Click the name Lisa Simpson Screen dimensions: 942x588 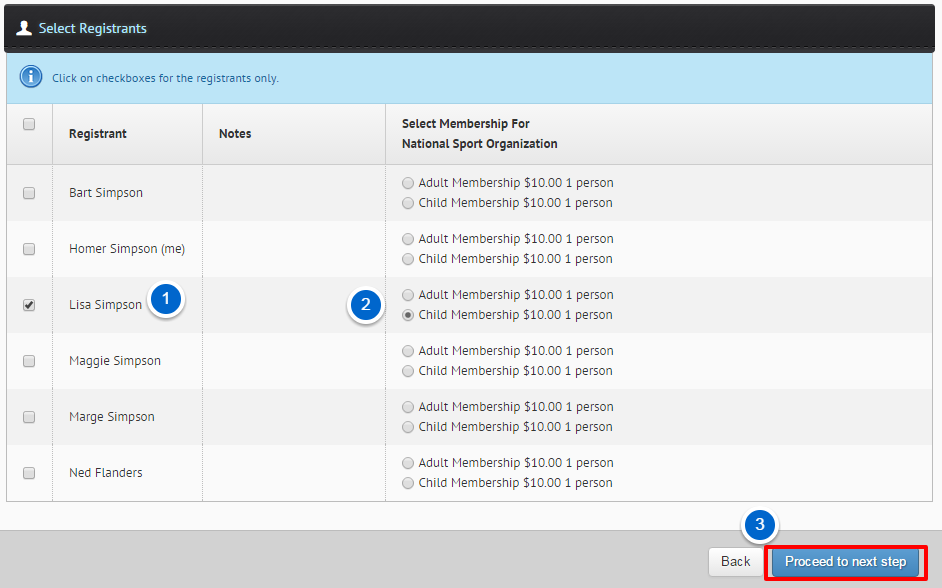[x=105, y=305]
